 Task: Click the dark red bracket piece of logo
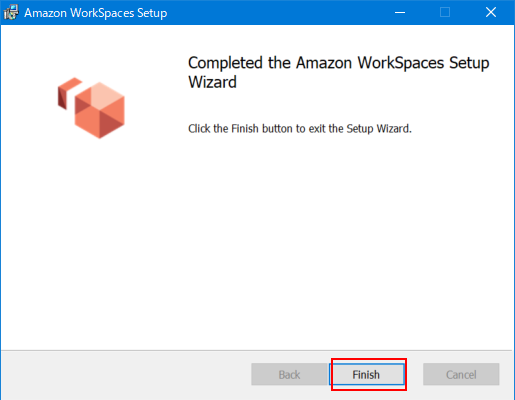coord(68,93)
